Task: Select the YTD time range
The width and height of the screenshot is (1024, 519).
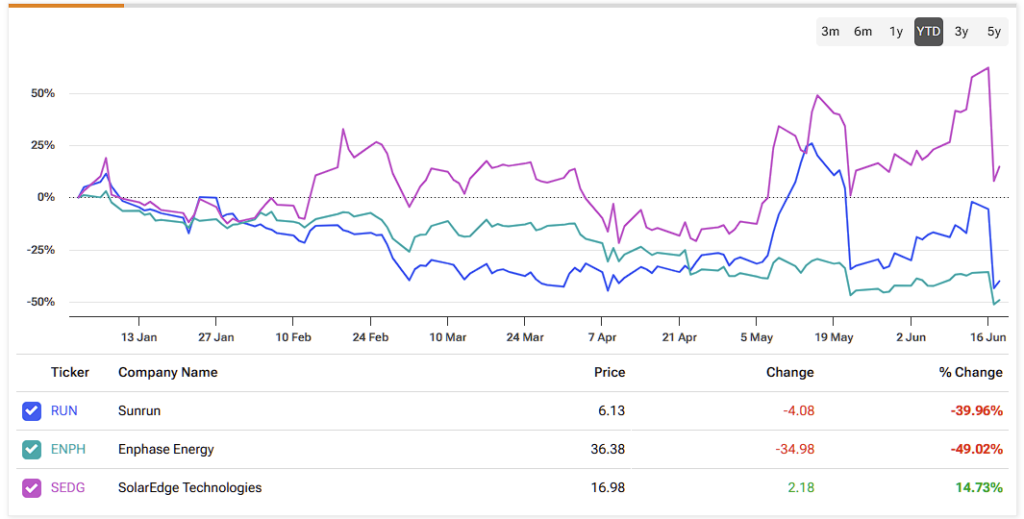Action: point(928,32)
